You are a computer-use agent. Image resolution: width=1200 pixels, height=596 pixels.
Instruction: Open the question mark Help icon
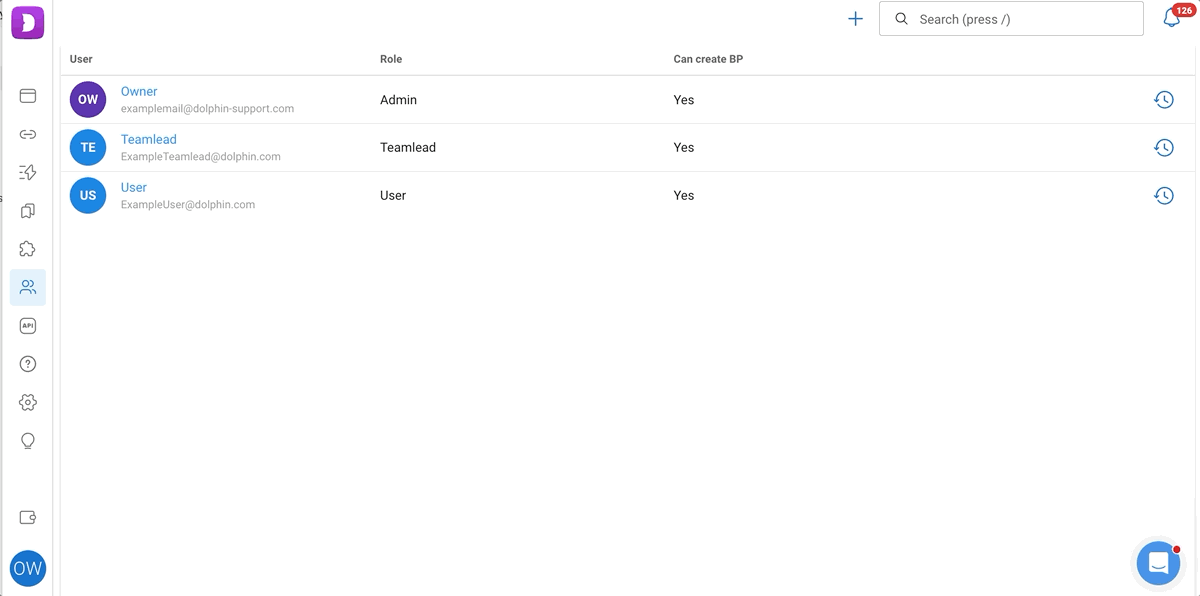[28, 364]
